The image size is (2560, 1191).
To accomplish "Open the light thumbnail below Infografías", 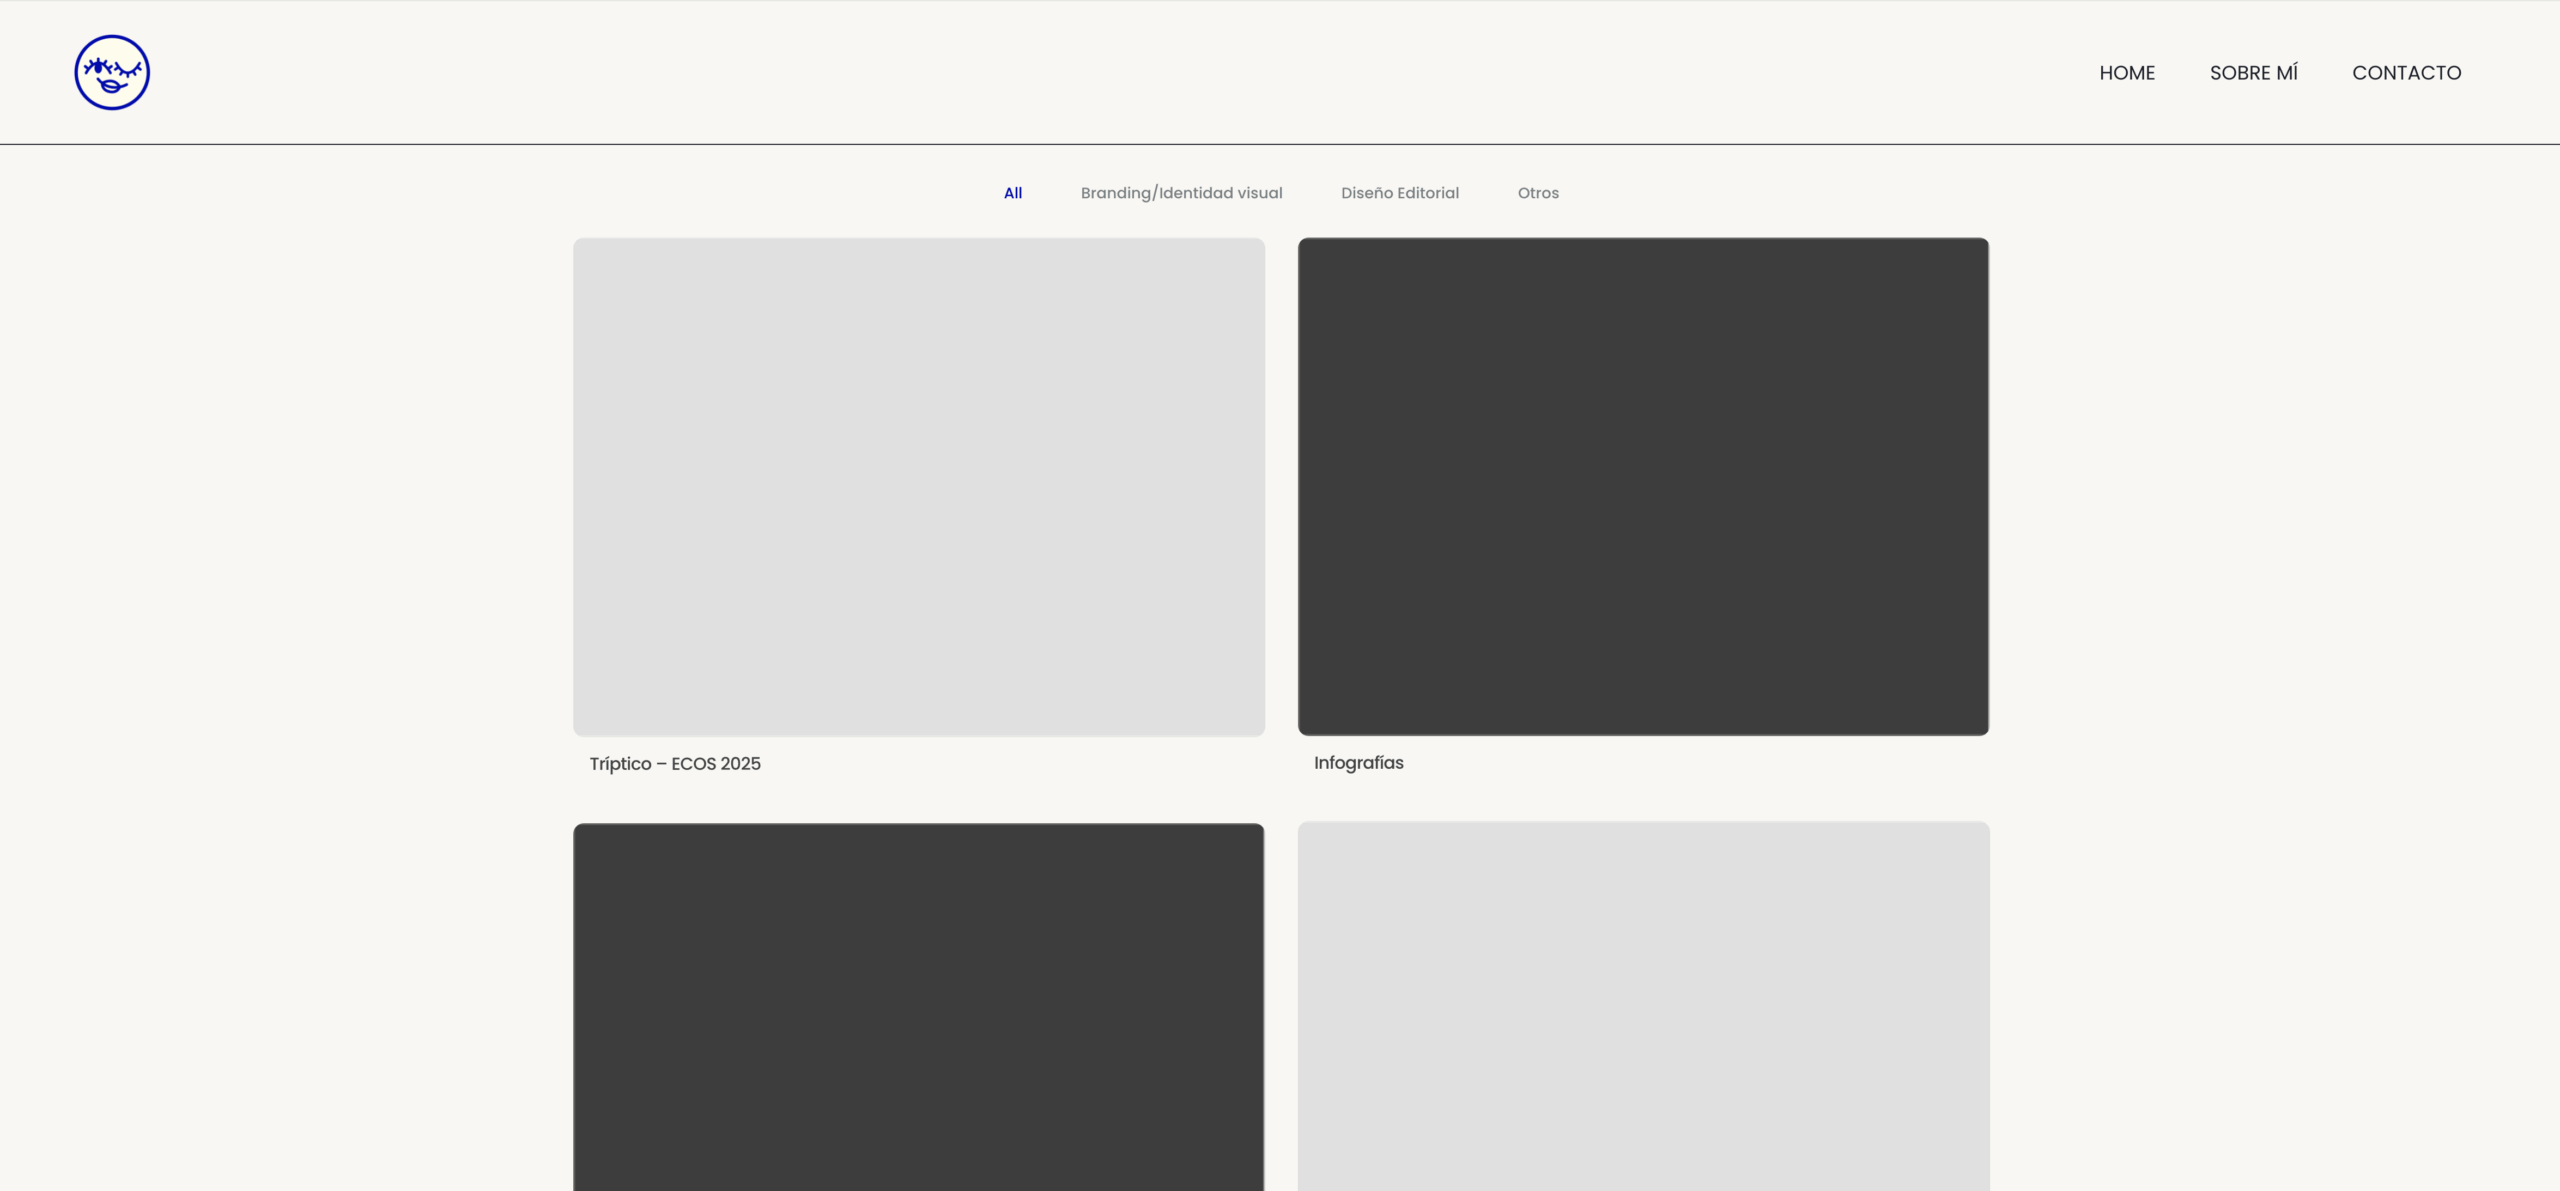I will point(1643,1007).
